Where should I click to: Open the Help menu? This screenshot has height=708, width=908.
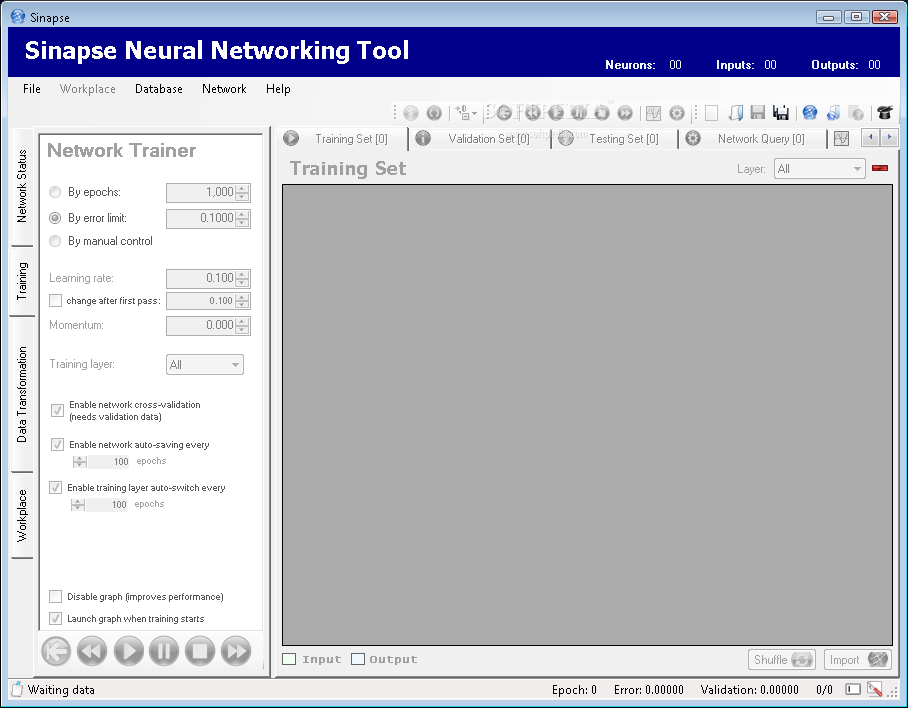(x=278, y=89)
